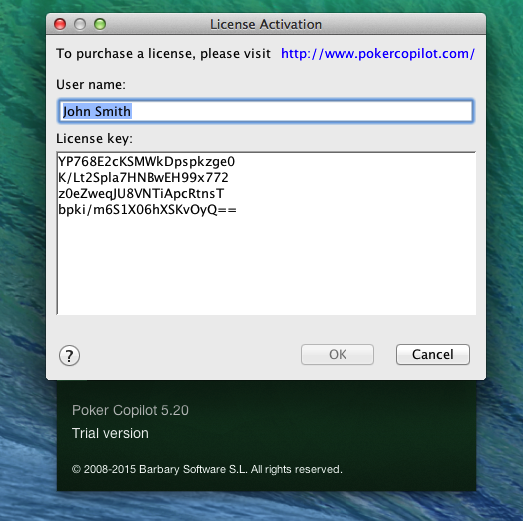Click the "User name:" label
Screen dimensions: 523x521
coord(91,85)
